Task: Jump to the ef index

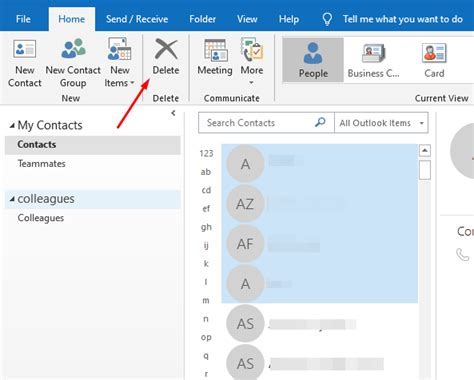Action: click(x=206, y=208)
